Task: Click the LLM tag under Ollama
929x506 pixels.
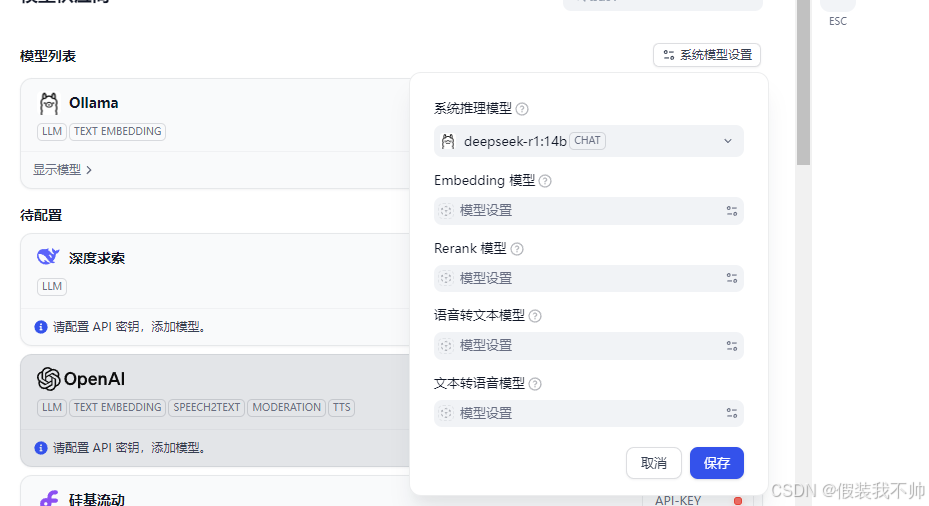Action: point(52,132)
